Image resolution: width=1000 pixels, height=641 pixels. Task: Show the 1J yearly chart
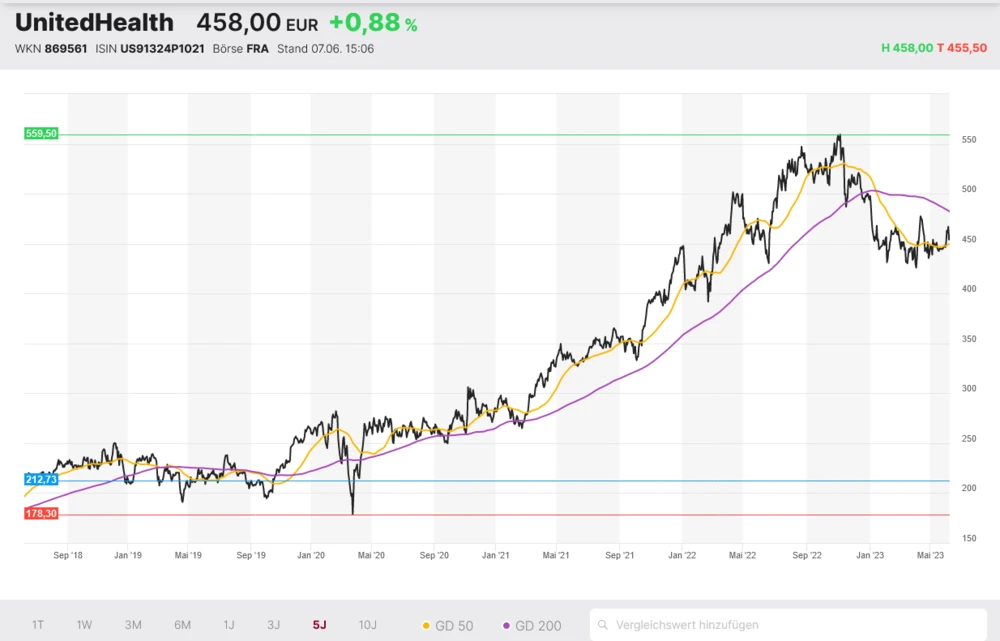pyautogui.click(x=229, y=625)
